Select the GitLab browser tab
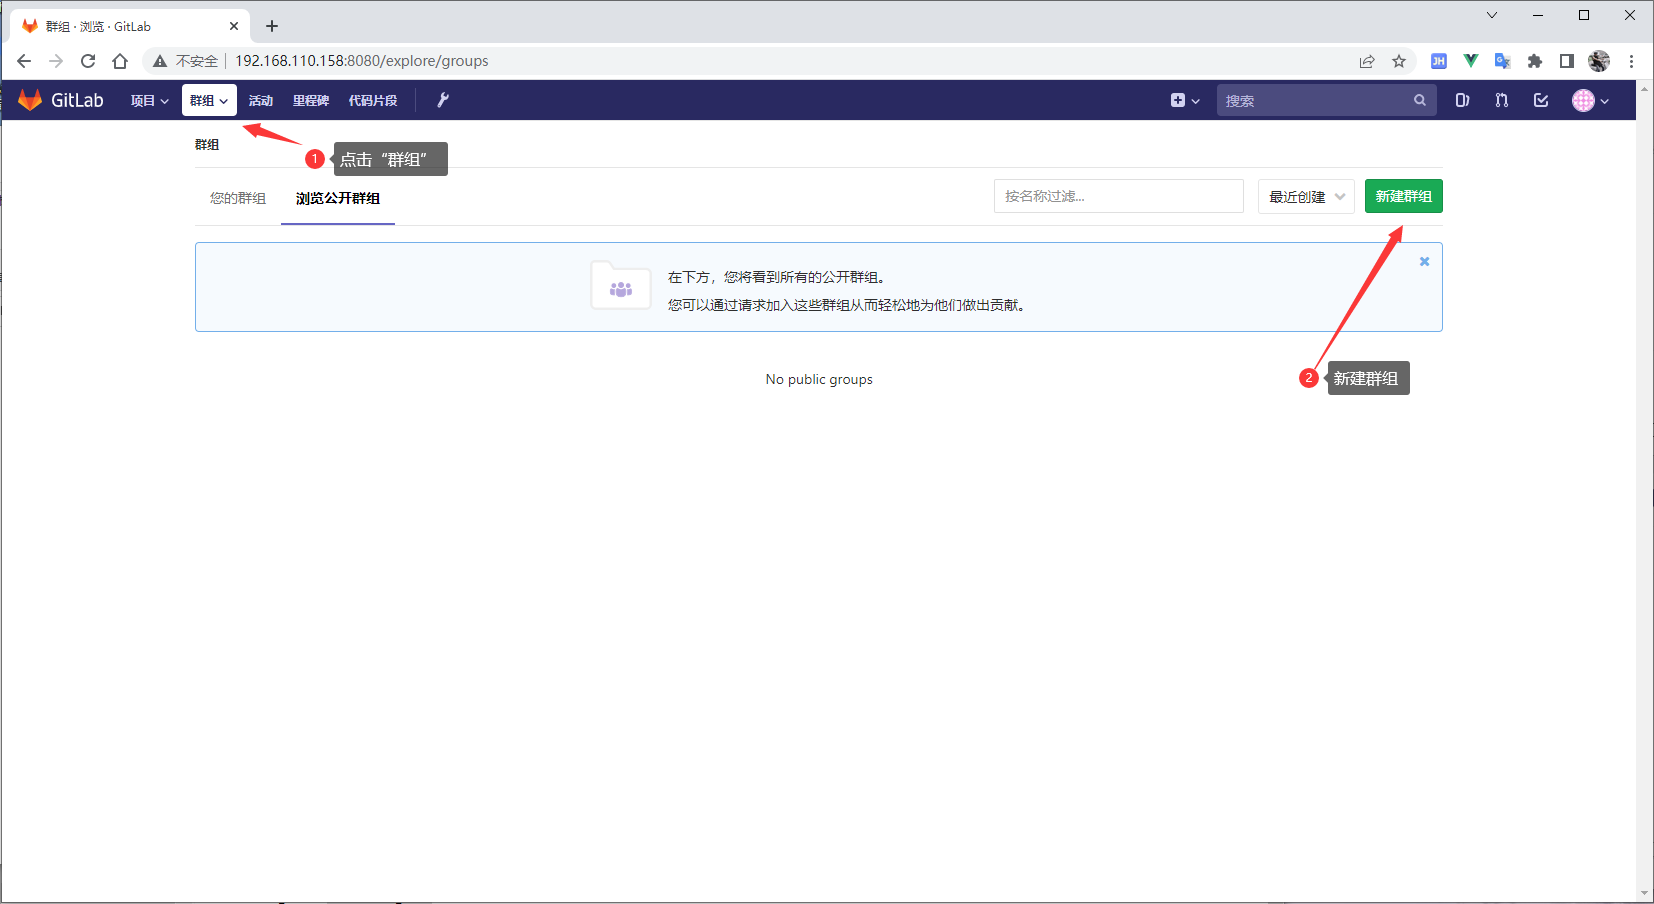 pyautogui.click(x=132, y=26)
